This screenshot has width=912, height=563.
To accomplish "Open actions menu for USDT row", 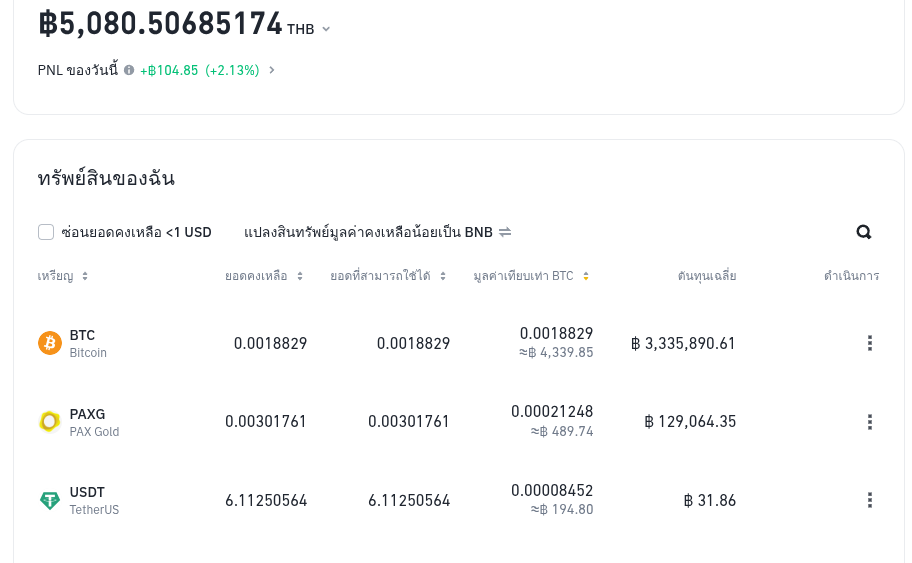I will (869, 500).
